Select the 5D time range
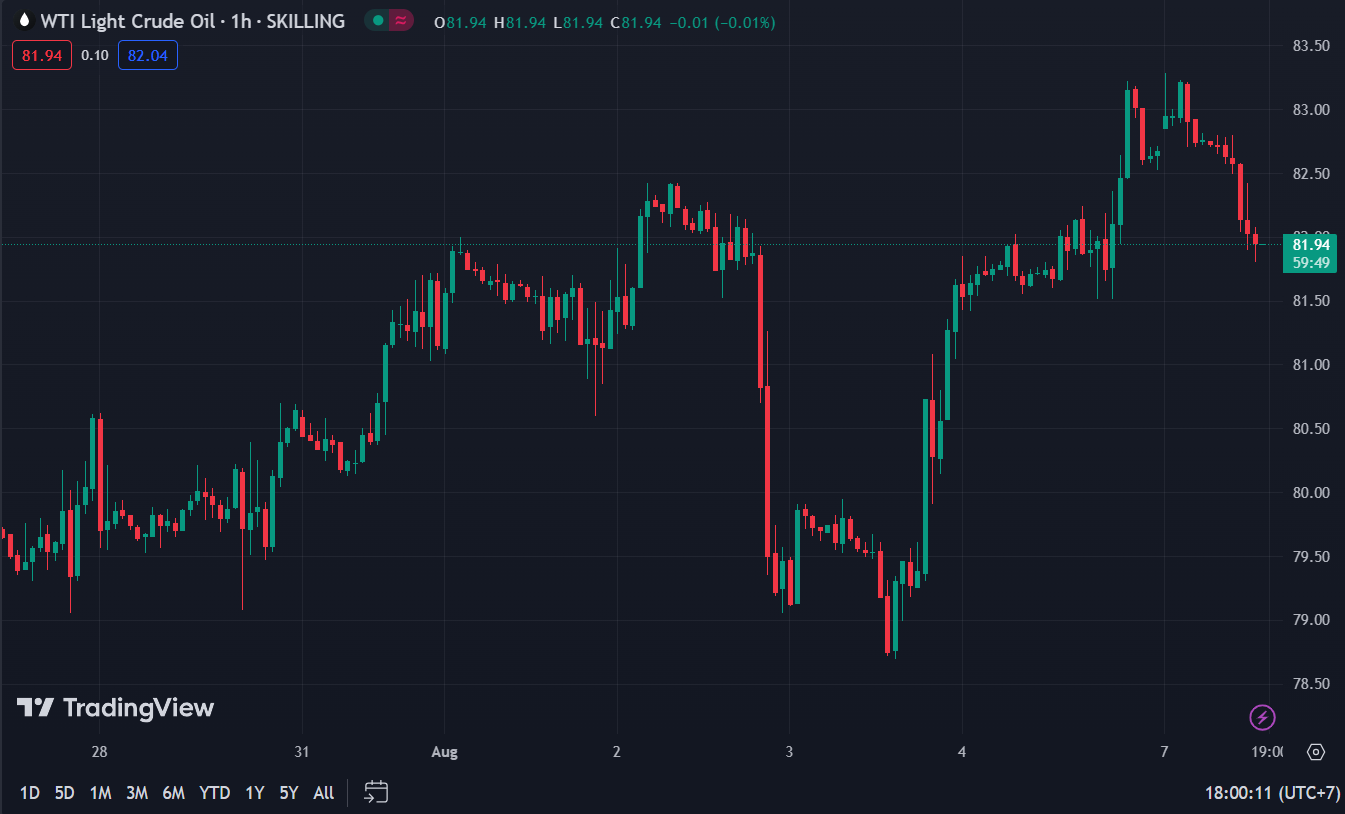 coord(64,793)
